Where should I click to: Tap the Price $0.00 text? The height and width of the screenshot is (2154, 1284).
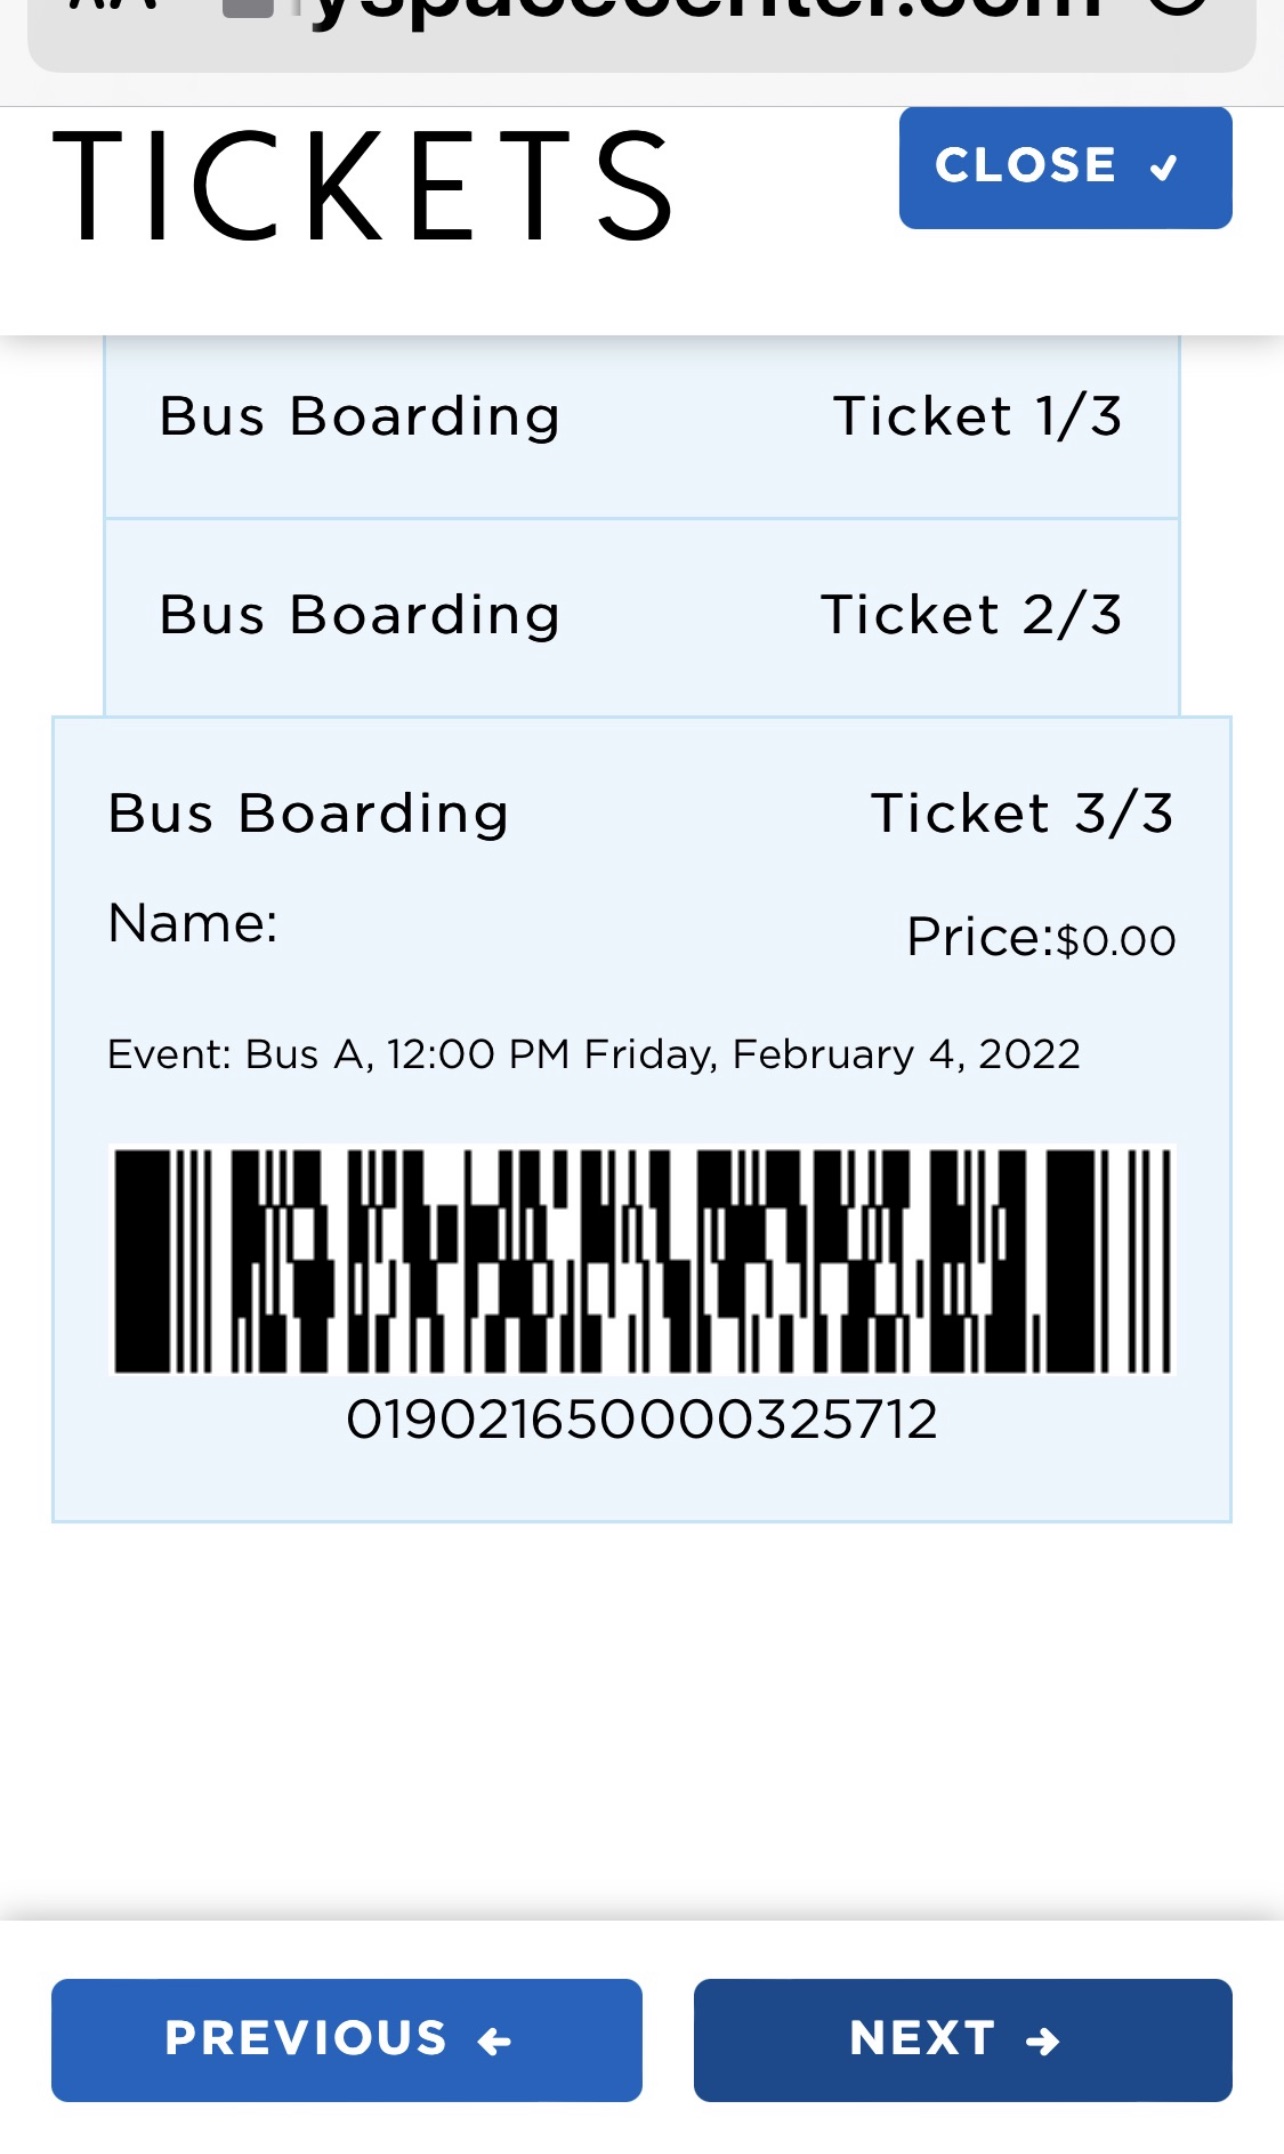1040,939
